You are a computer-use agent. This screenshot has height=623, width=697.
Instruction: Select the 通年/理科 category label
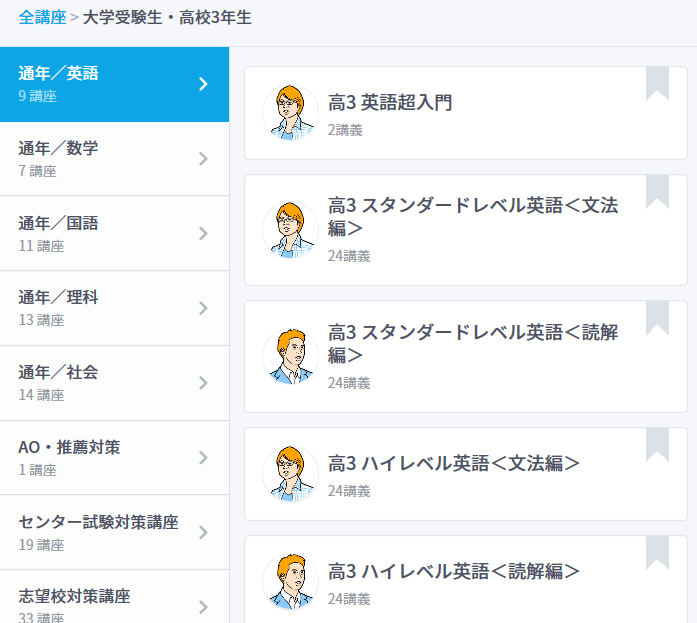tap(58, 297)
